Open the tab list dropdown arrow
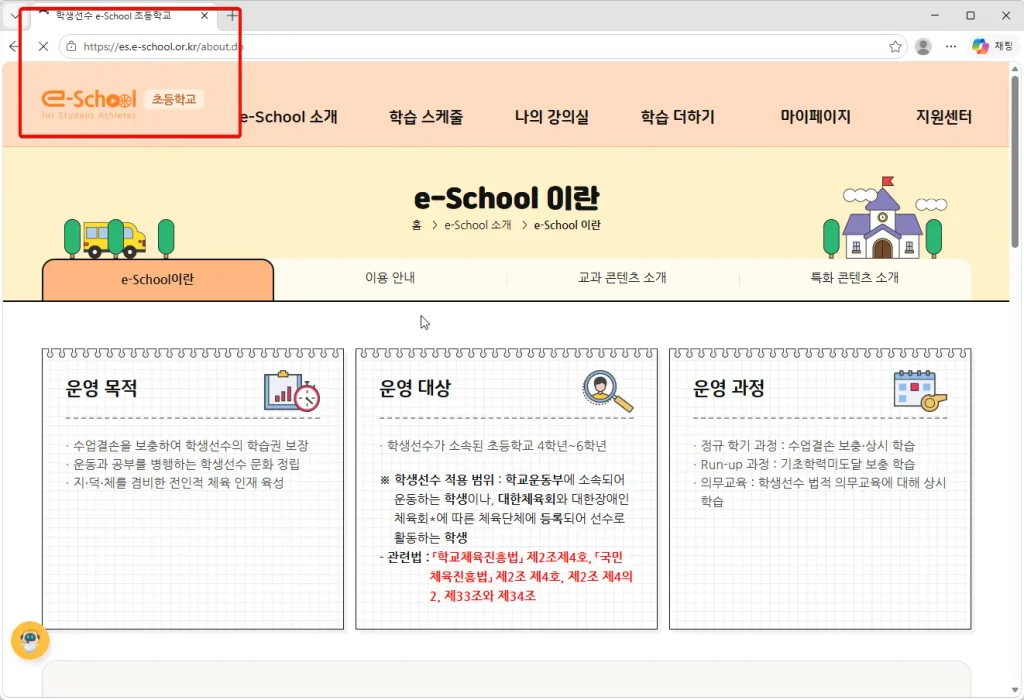 [x=14, y=16]
